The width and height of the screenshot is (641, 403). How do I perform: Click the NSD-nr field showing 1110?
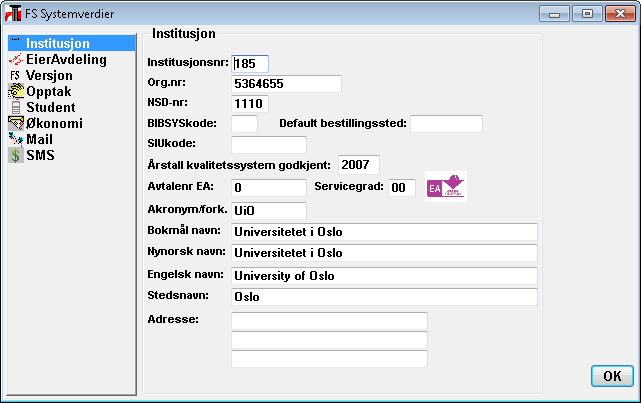tap(250, 103)
